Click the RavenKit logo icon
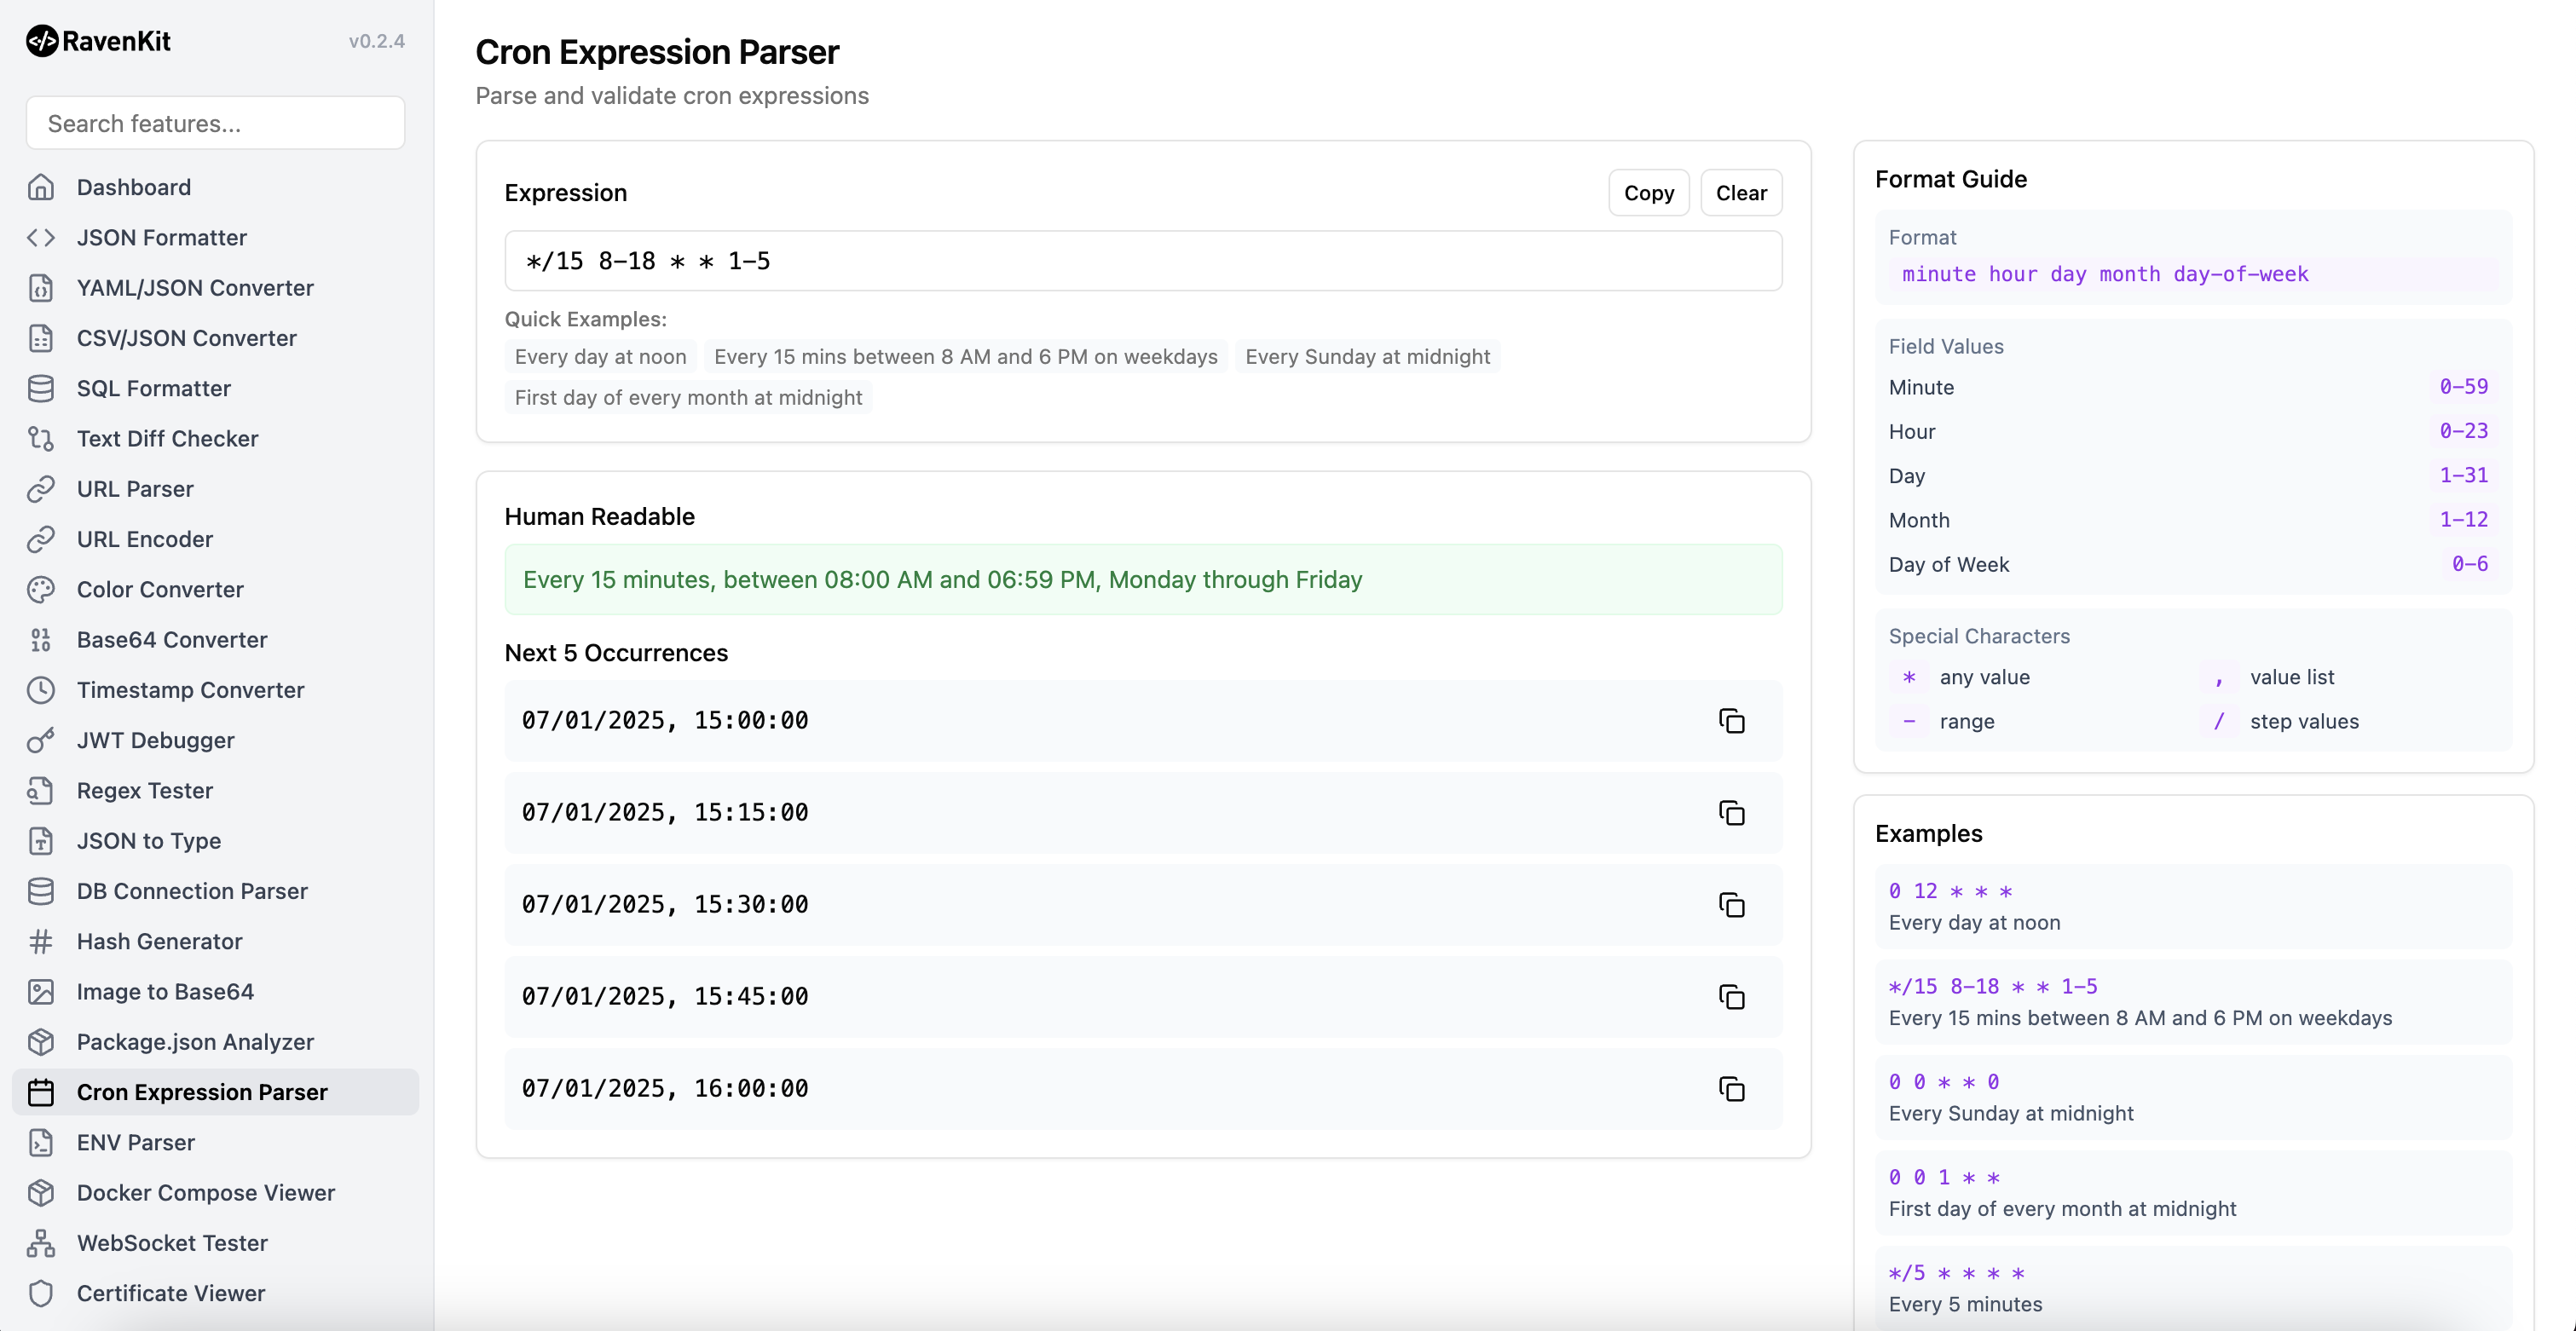 pyautogui.click(x=42, y=41)
